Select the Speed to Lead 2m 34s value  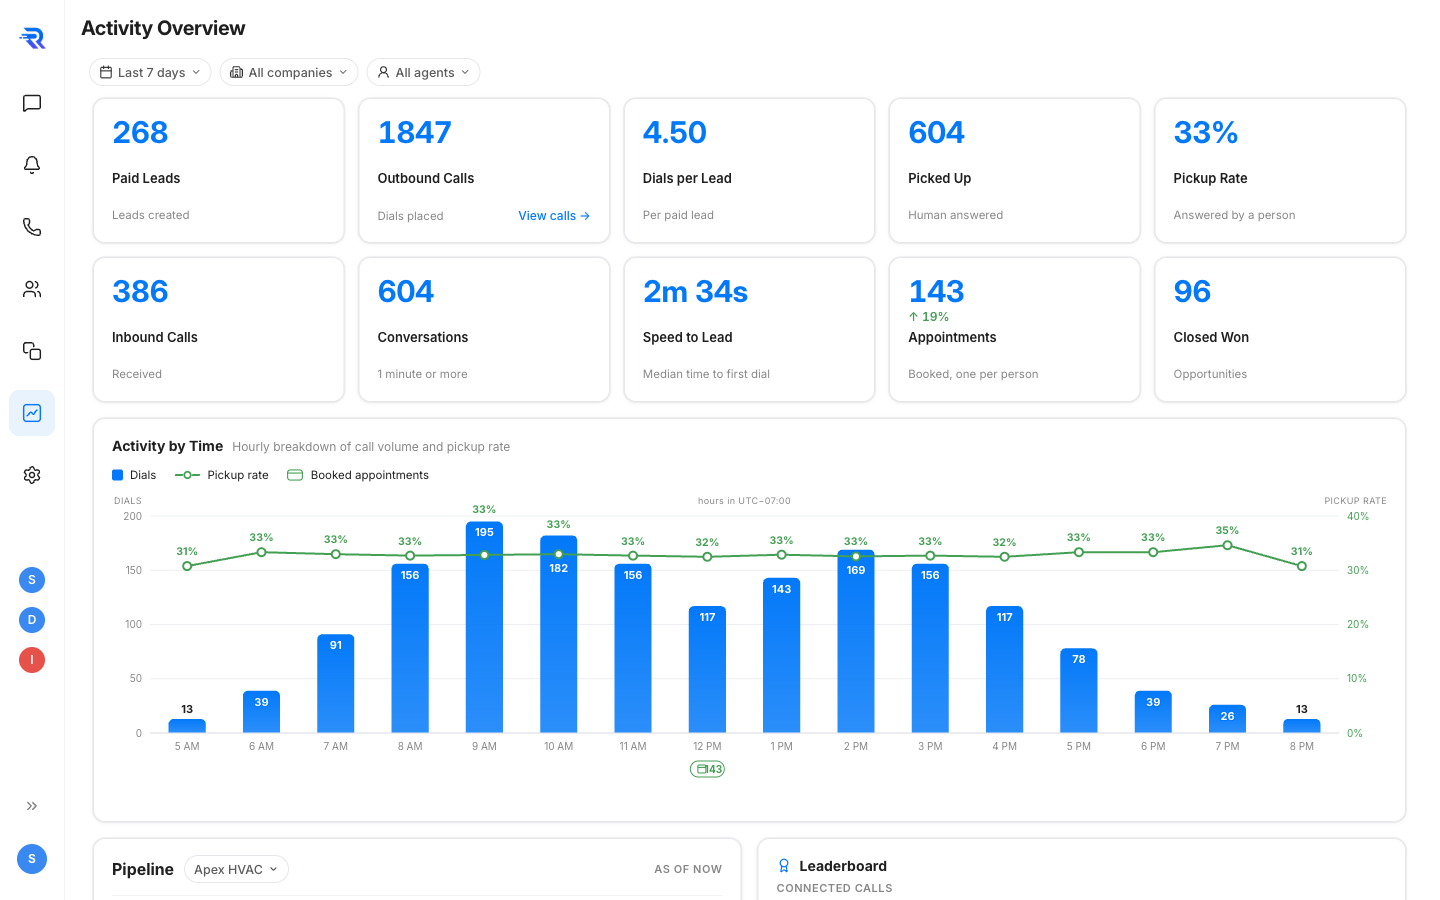(x=696, y=291)
